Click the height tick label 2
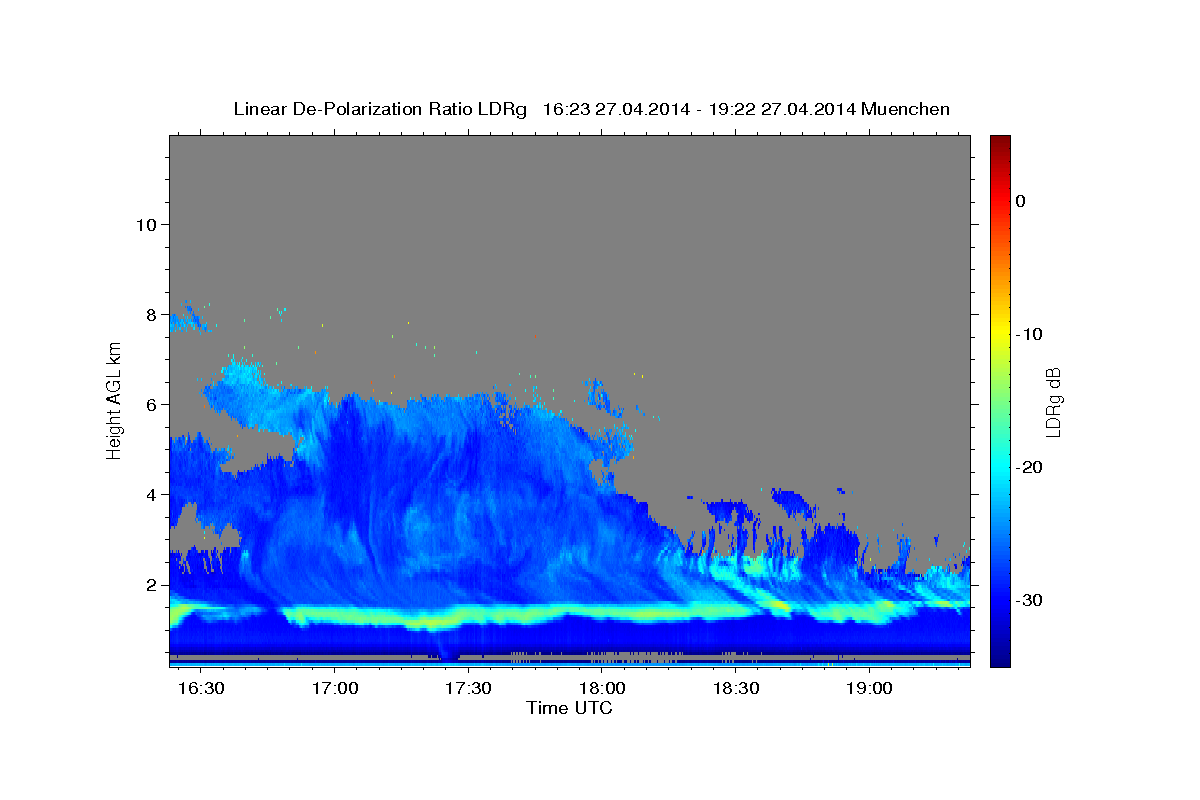1200x800 pixels. click(x=150, y=585)
